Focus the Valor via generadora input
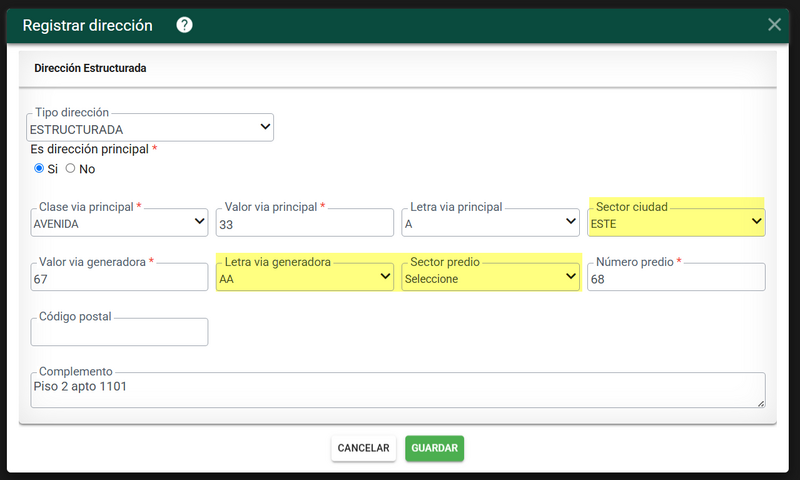 (119, 277)
